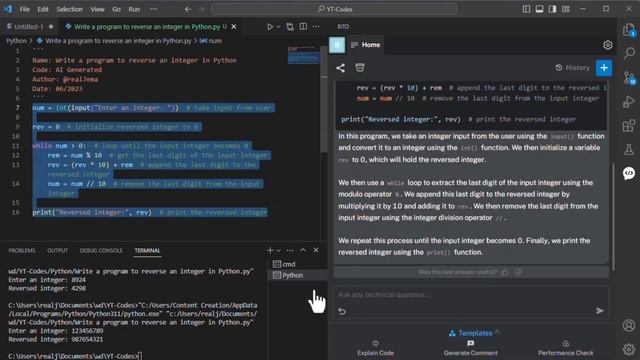
Task: Open the Explorer view in activity bar
Action: pyautogui.click(x=629, y=29)
